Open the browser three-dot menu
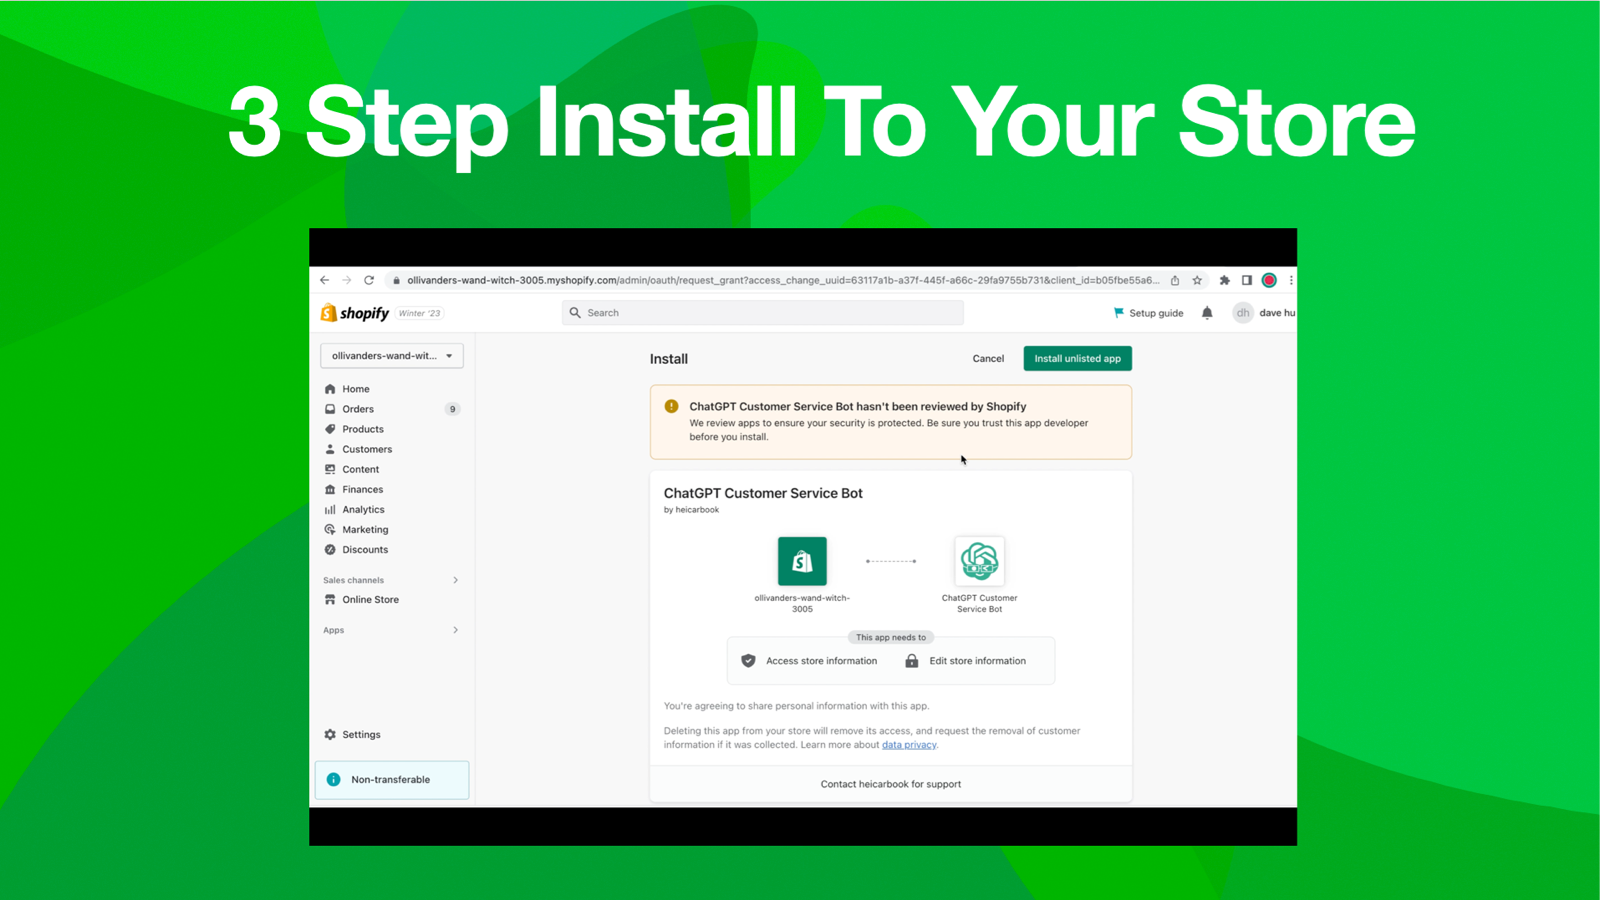The image size is (1600, 900). click(1291, 280)
